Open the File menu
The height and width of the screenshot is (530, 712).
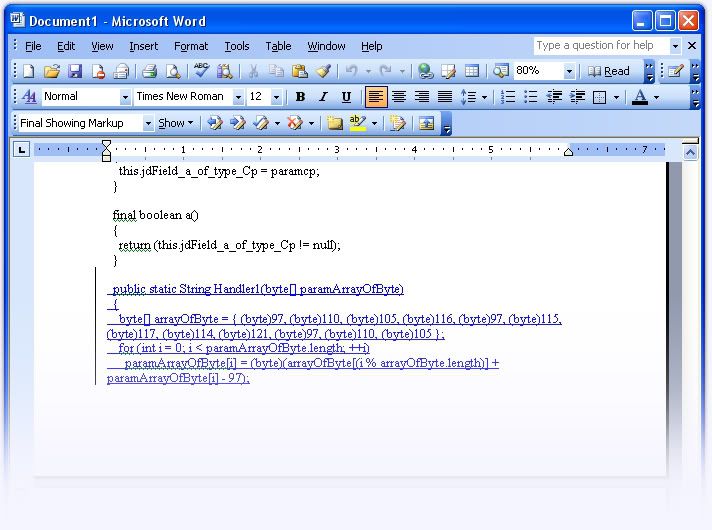pyautogui.click(x=33, y=46)
